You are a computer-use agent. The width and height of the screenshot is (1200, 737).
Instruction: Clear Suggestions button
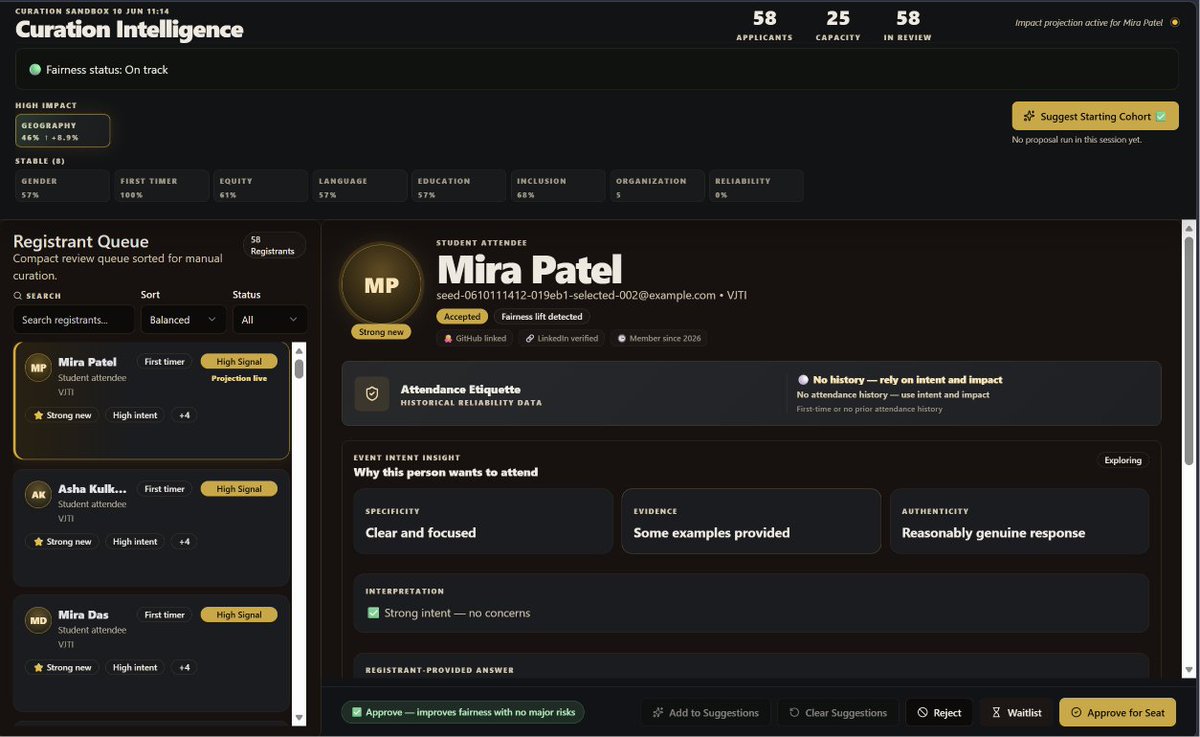coord(837,713)
